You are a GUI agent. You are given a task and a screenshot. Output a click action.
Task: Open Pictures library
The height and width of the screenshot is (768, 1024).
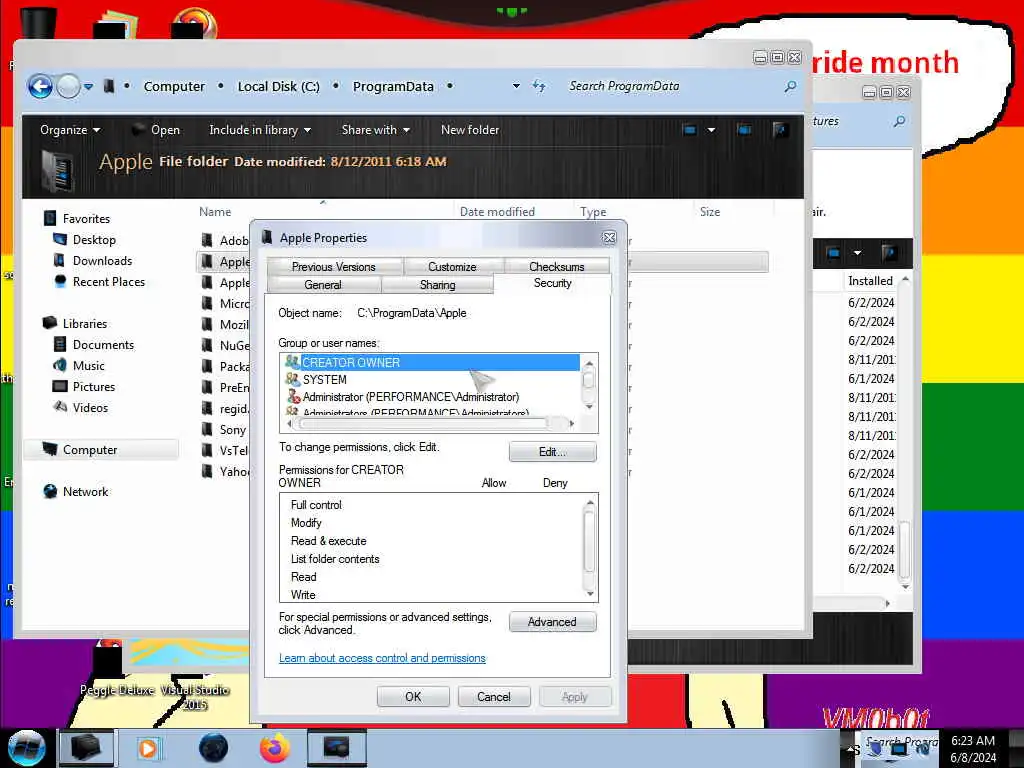point(93,387)
